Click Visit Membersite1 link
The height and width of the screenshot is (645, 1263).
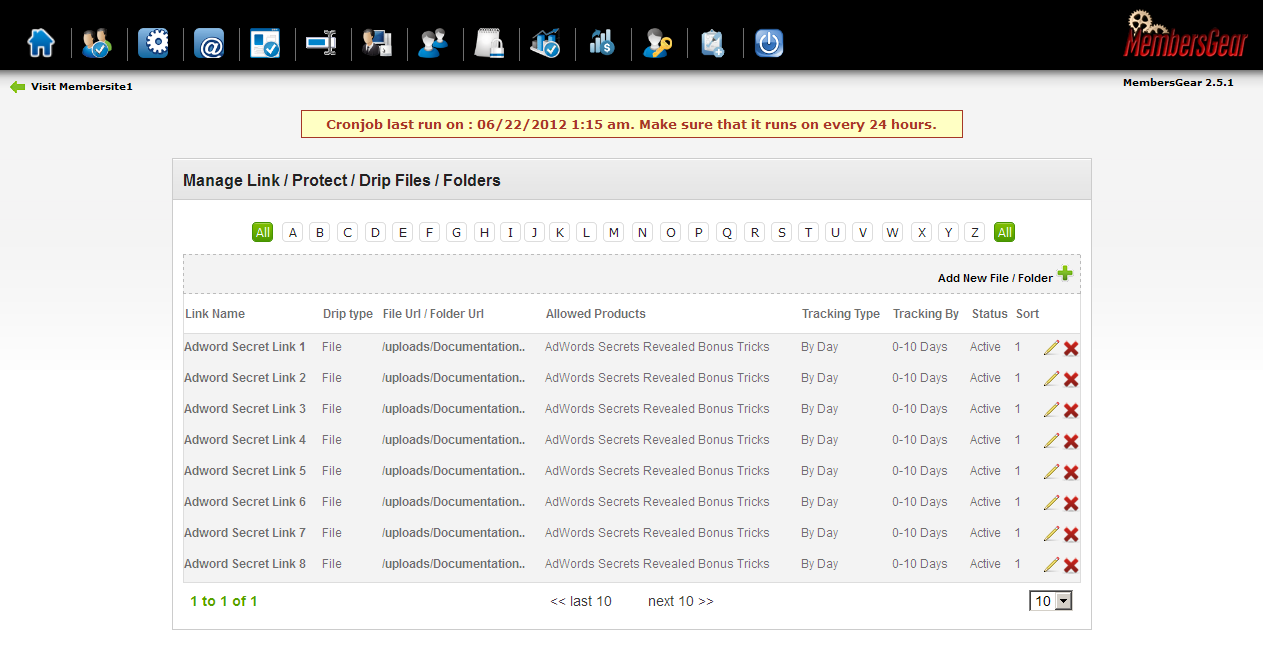[x=82, y=87]
